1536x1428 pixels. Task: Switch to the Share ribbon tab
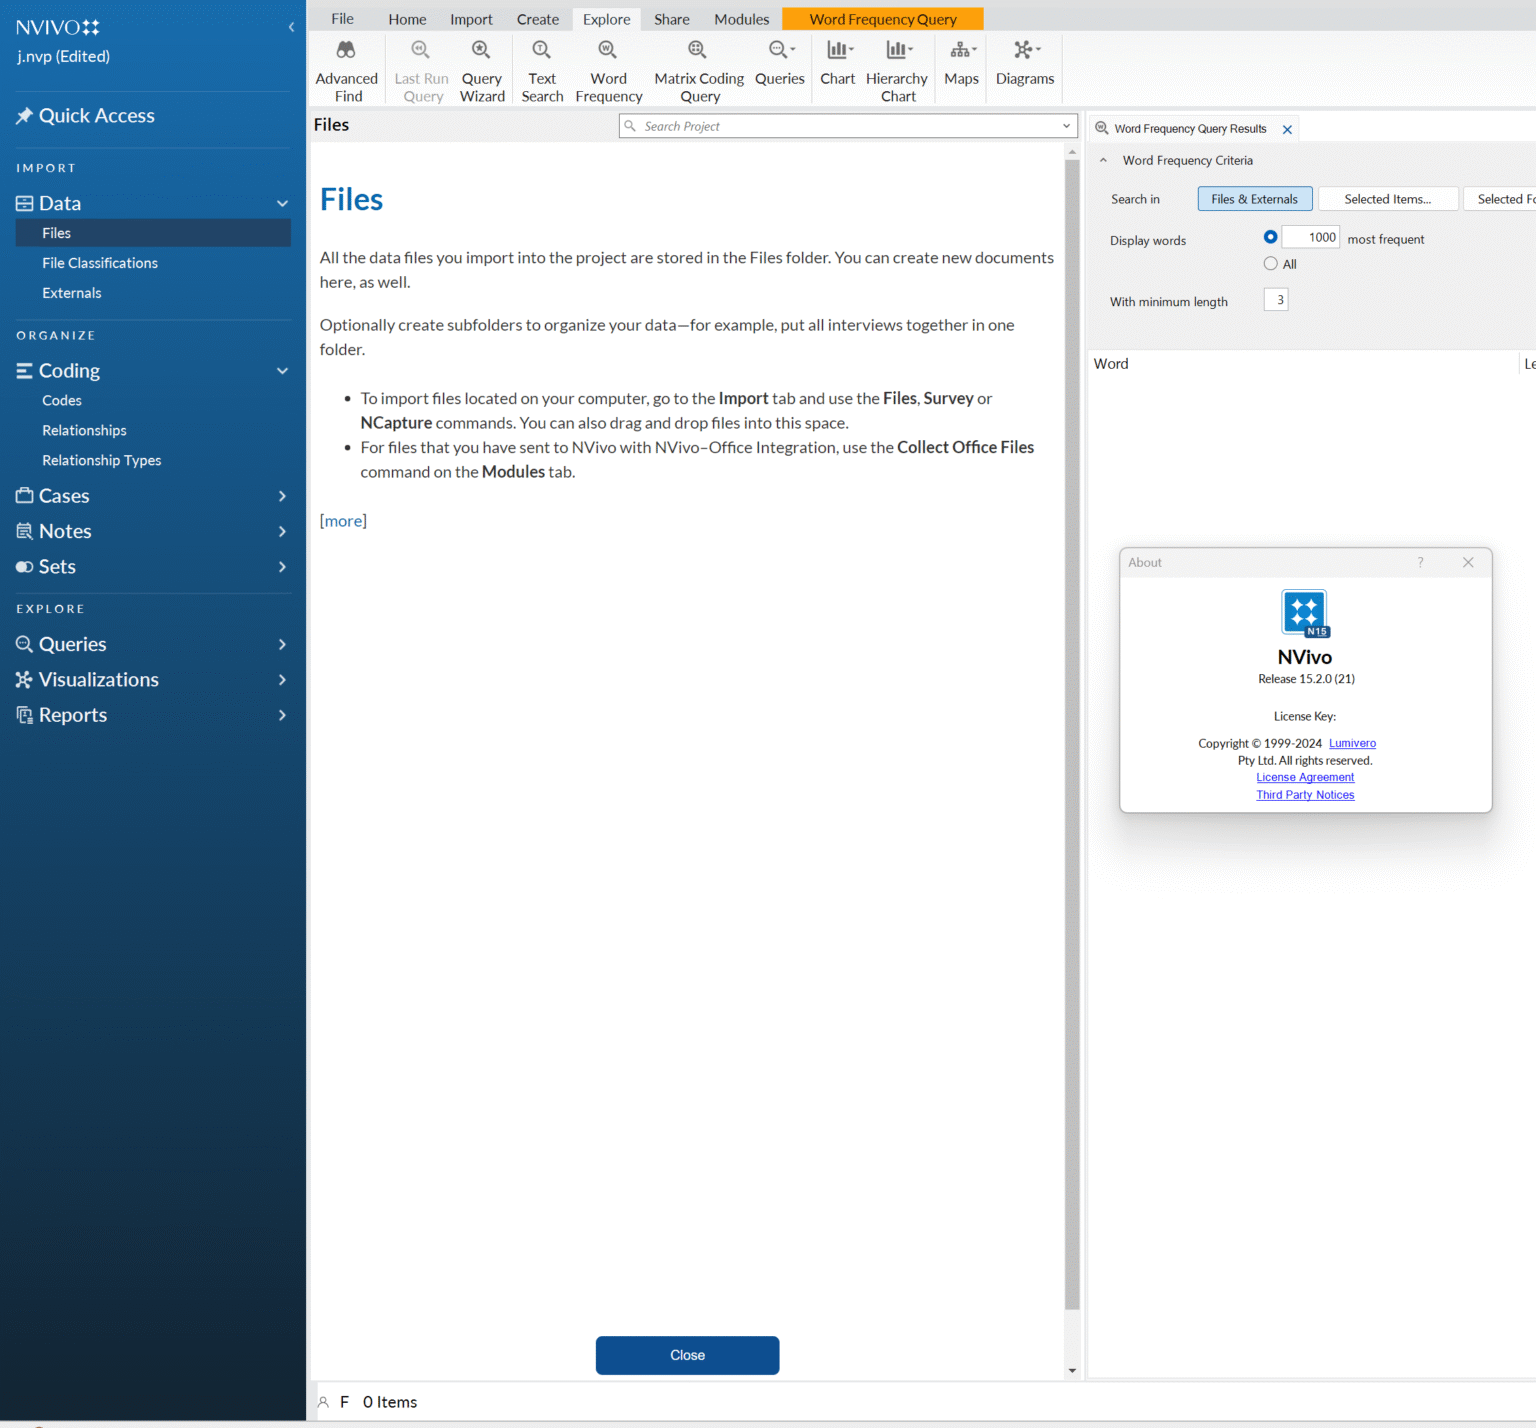pos(672,19)
